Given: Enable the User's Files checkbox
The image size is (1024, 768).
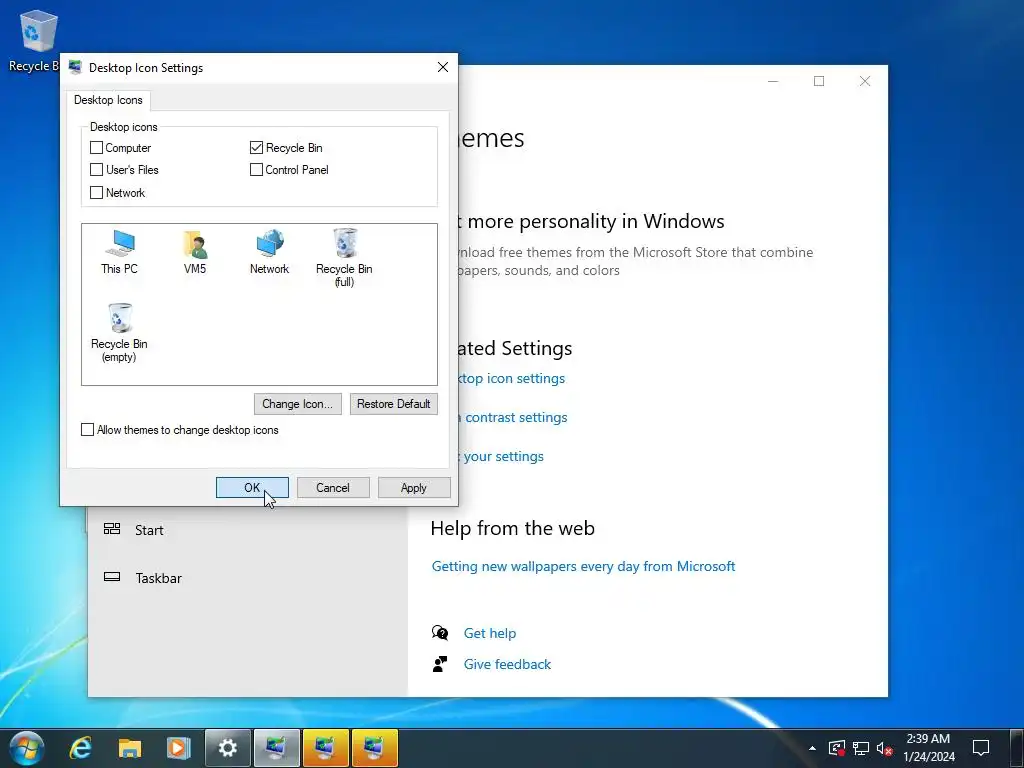Looking at the screenshot, I should tap(96, 170).
